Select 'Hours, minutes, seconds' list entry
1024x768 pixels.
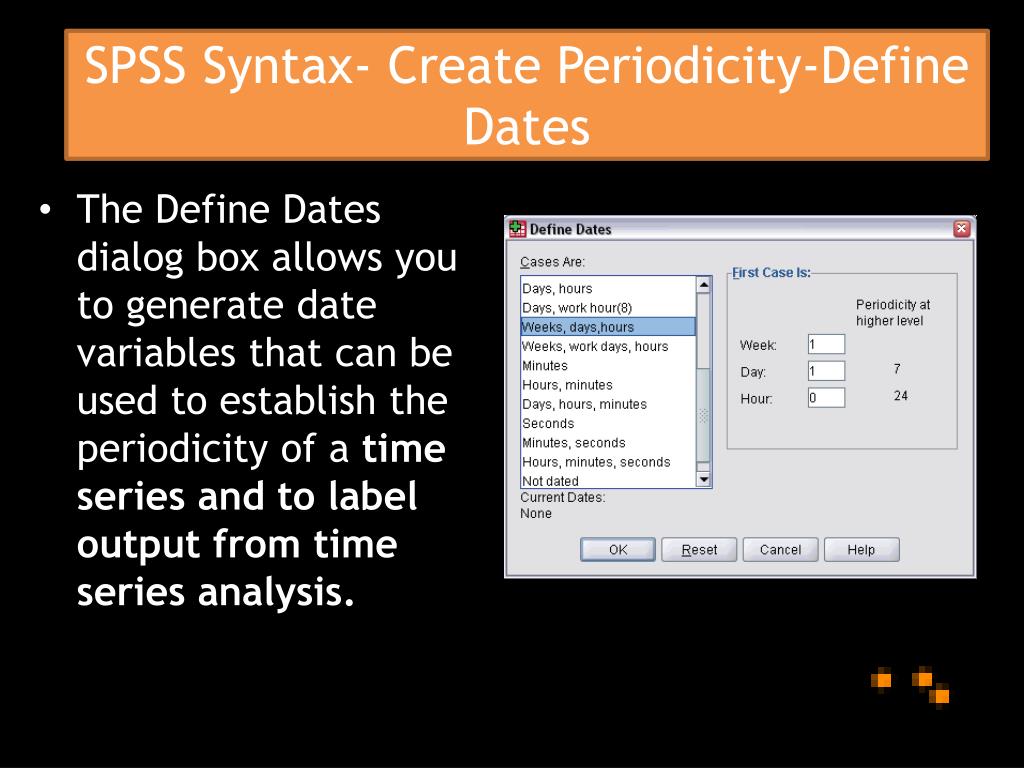tap(608, 462)
